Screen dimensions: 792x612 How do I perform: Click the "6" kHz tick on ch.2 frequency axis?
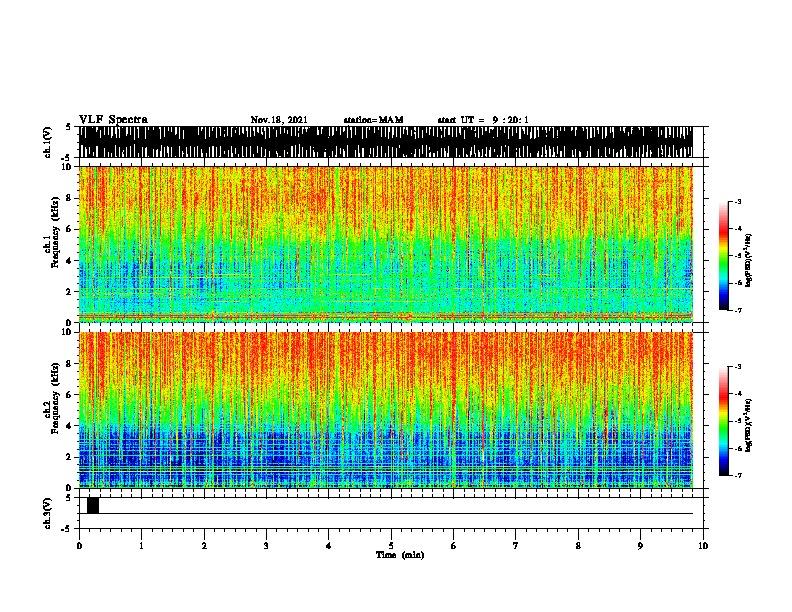point(69,395)
